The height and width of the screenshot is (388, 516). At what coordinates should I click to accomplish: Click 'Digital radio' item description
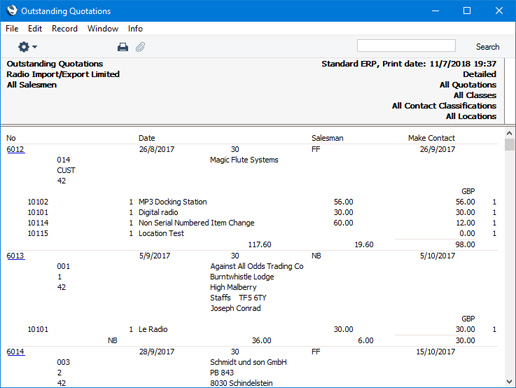158,212
